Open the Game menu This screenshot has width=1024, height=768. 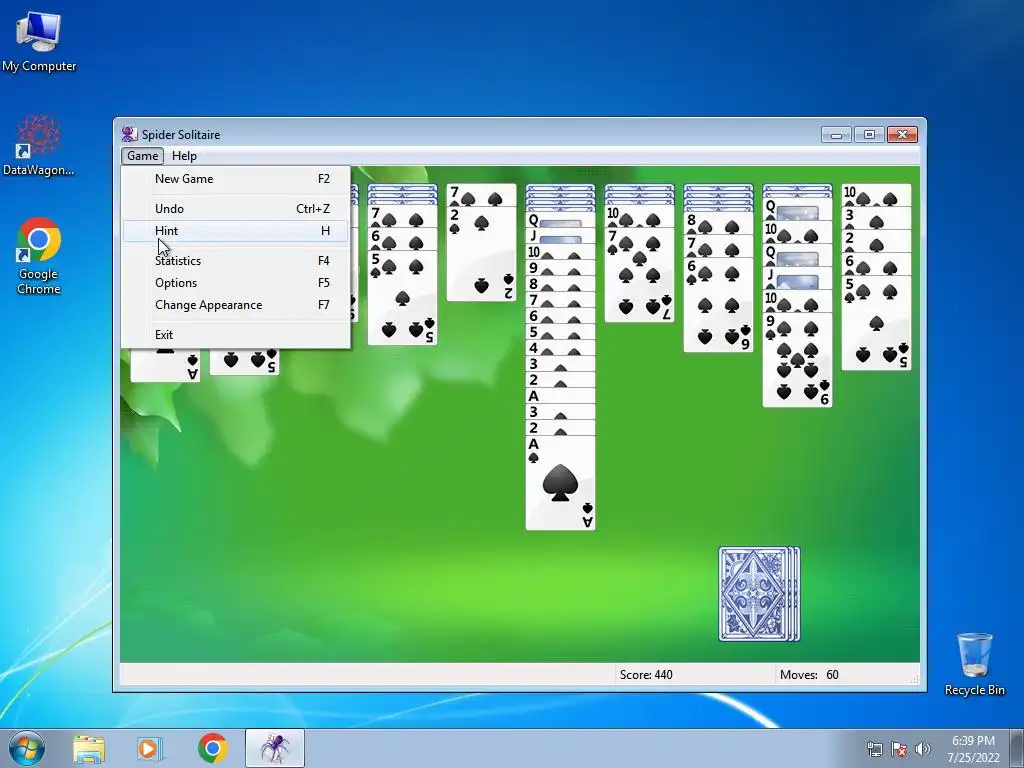[x=142, y=155]
